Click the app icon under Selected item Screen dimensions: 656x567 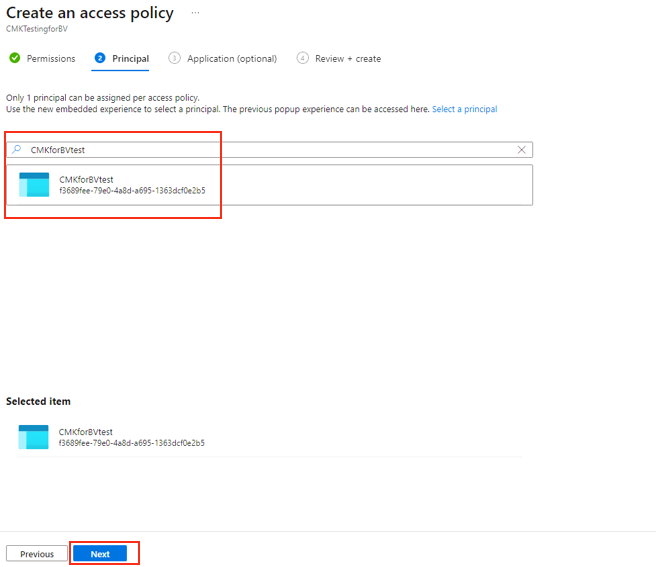click(x=34, y=436)
